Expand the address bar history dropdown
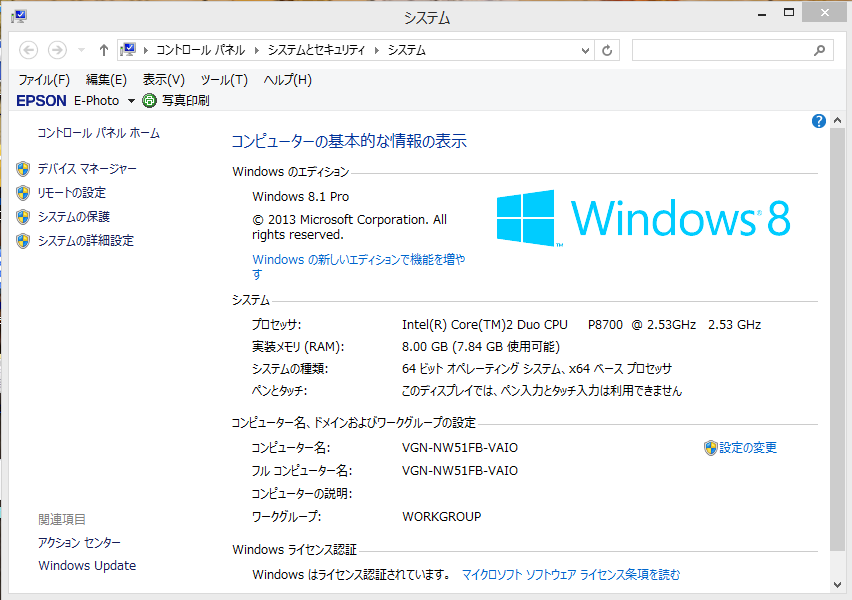 (585, 51)
